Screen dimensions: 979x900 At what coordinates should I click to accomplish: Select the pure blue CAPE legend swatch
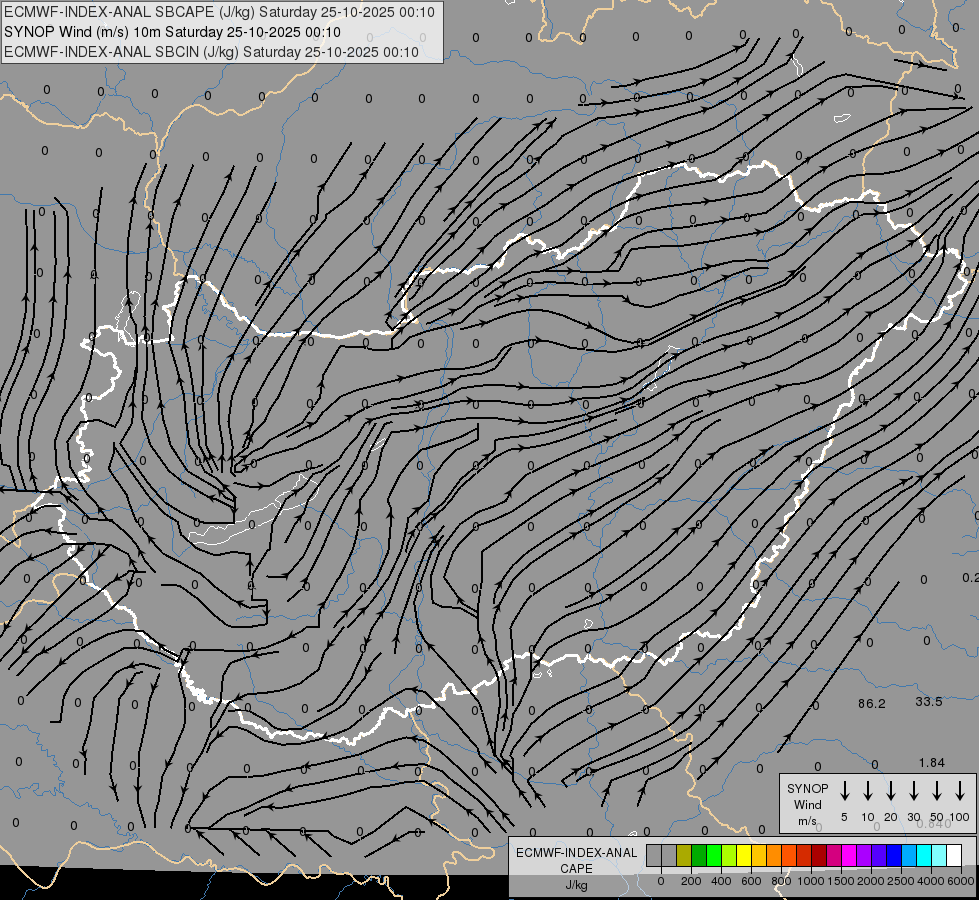click(x=894, y=855)
